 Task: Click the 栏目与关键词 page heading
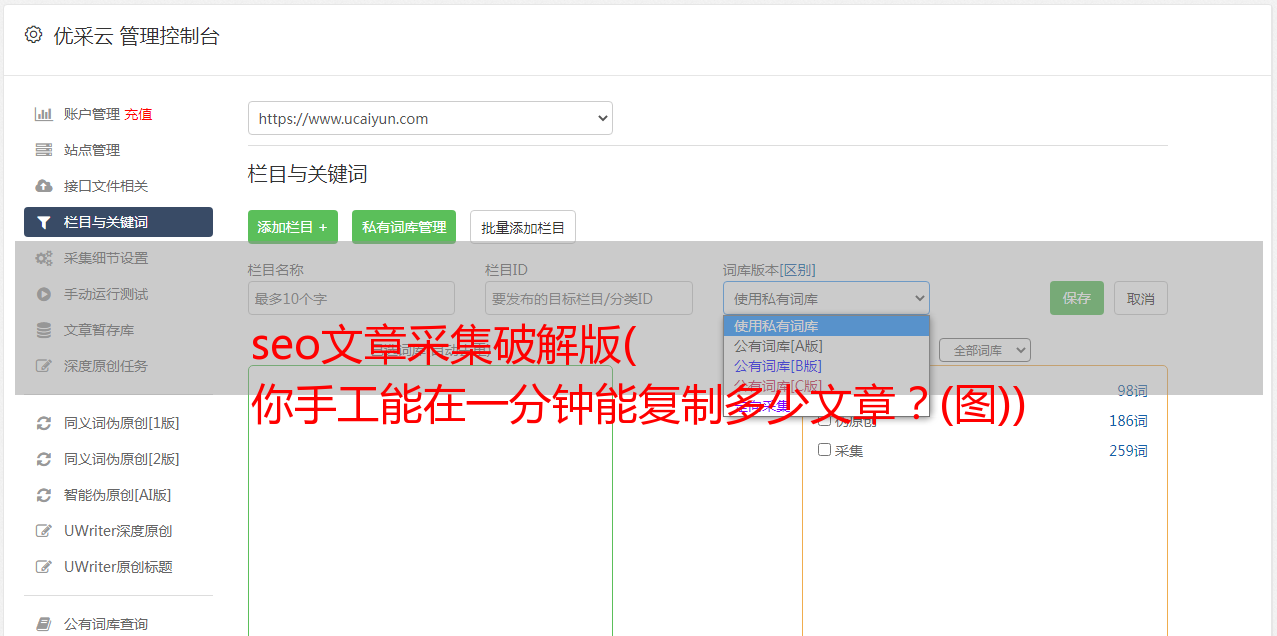click(x=308, y=174)
